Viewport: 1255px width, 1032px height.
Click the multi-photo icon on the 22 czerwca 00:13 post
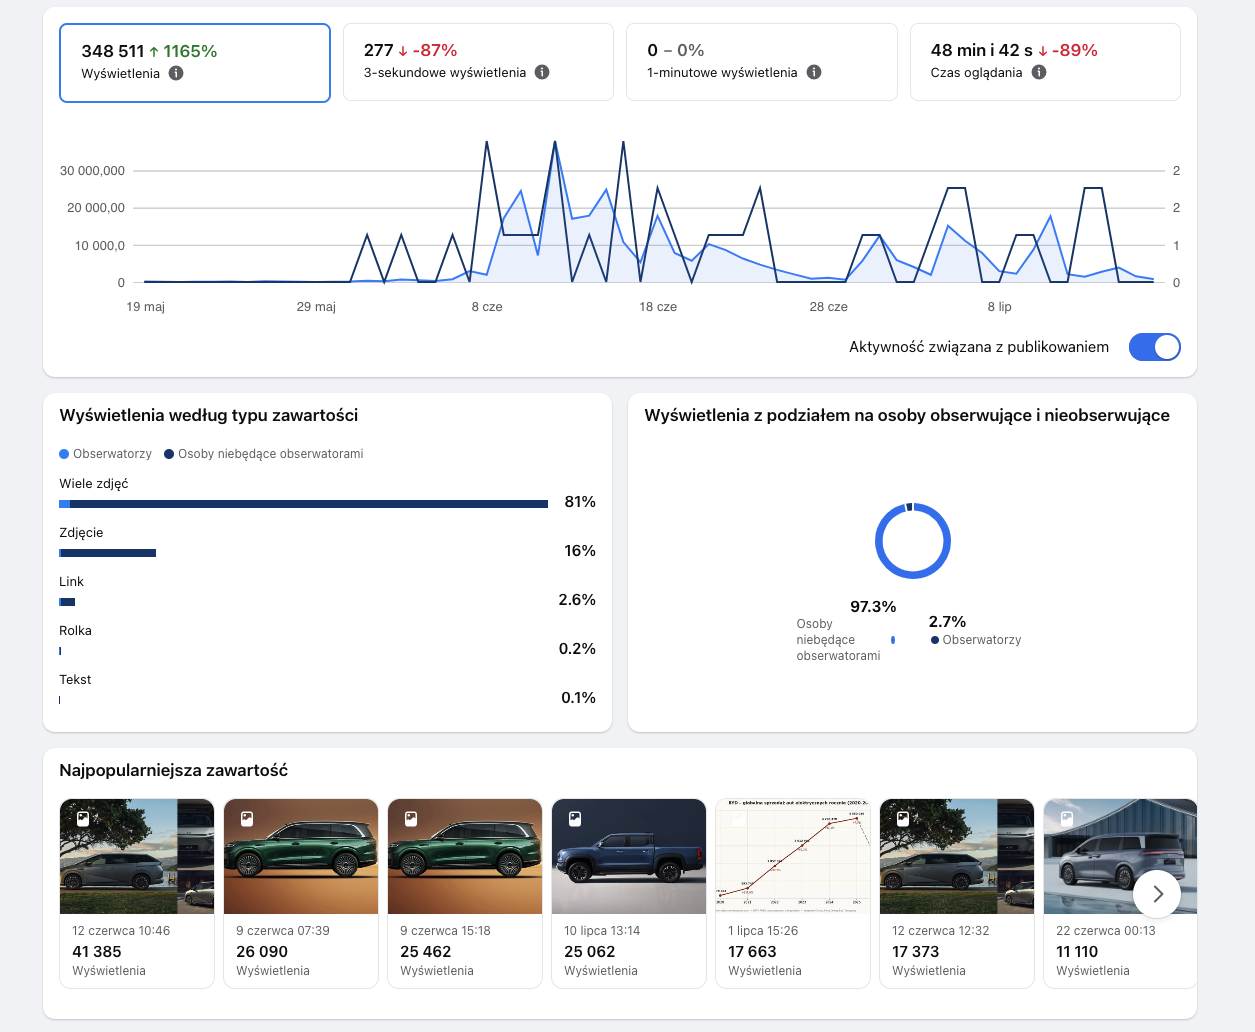pos(1067,818)
